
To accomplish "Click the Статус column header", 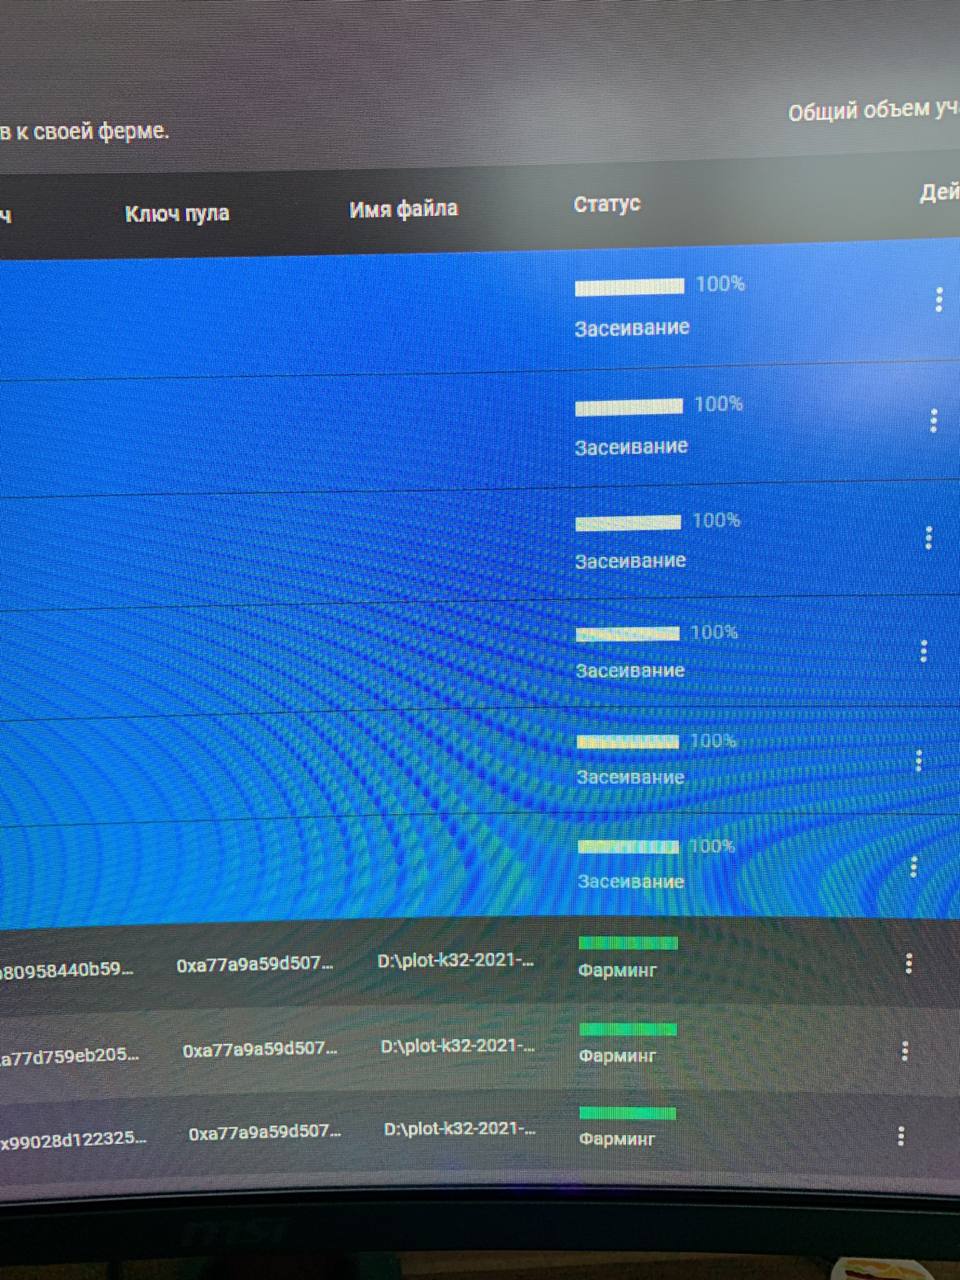I will point(607,204).
